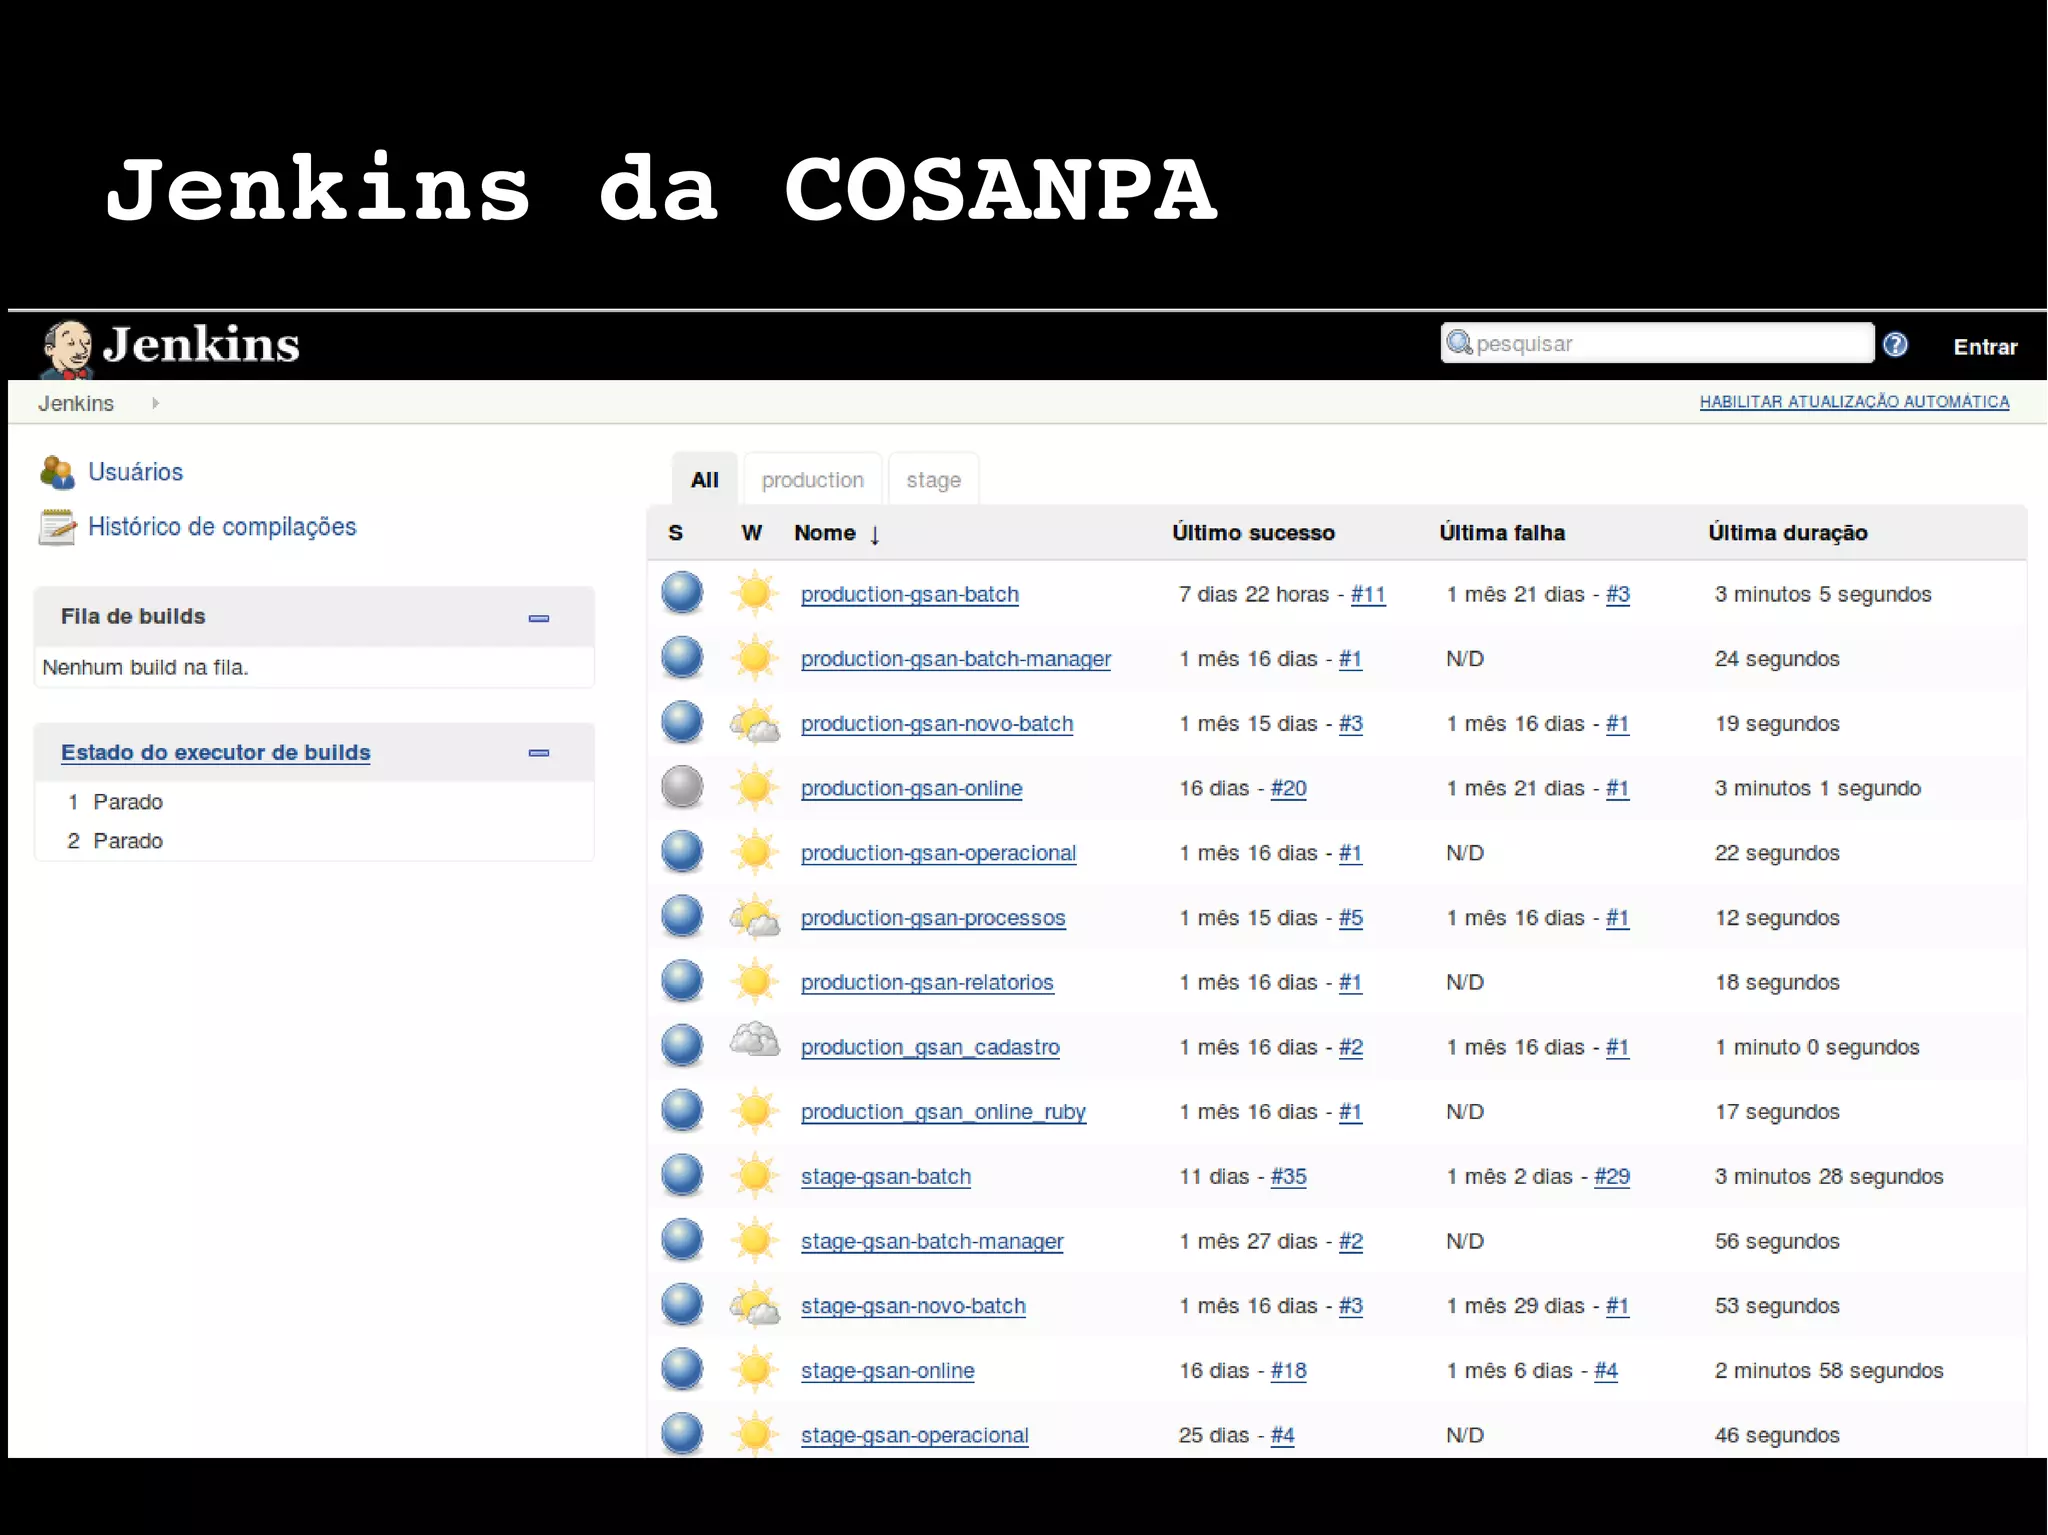Click blue status ball for stage-gsan-online
The width and height of the screenshot is (2048, 1535).
[x=682, y=1370]
